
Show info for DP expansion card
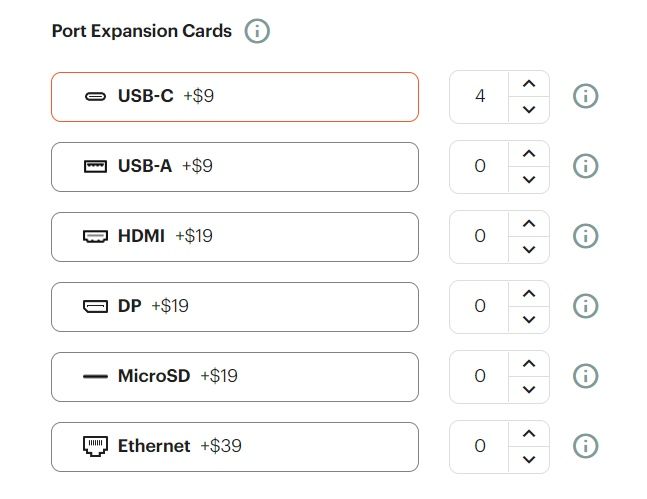tap(586, 306)
